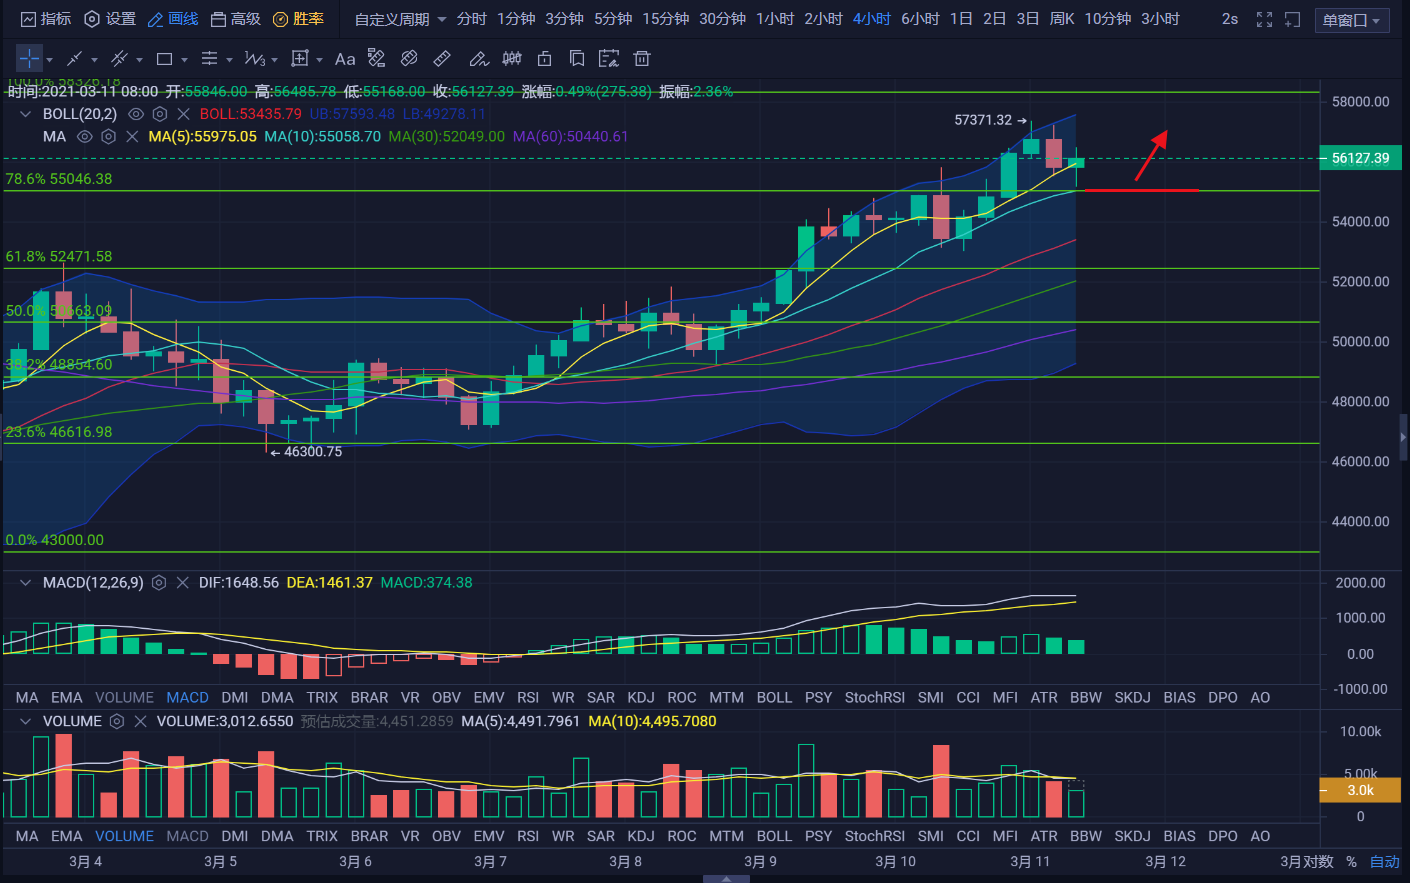The width and height of the screenshot is (1410, 883).
Task: Pick the rectangle shape drawing tool
Action: [165, 59]
